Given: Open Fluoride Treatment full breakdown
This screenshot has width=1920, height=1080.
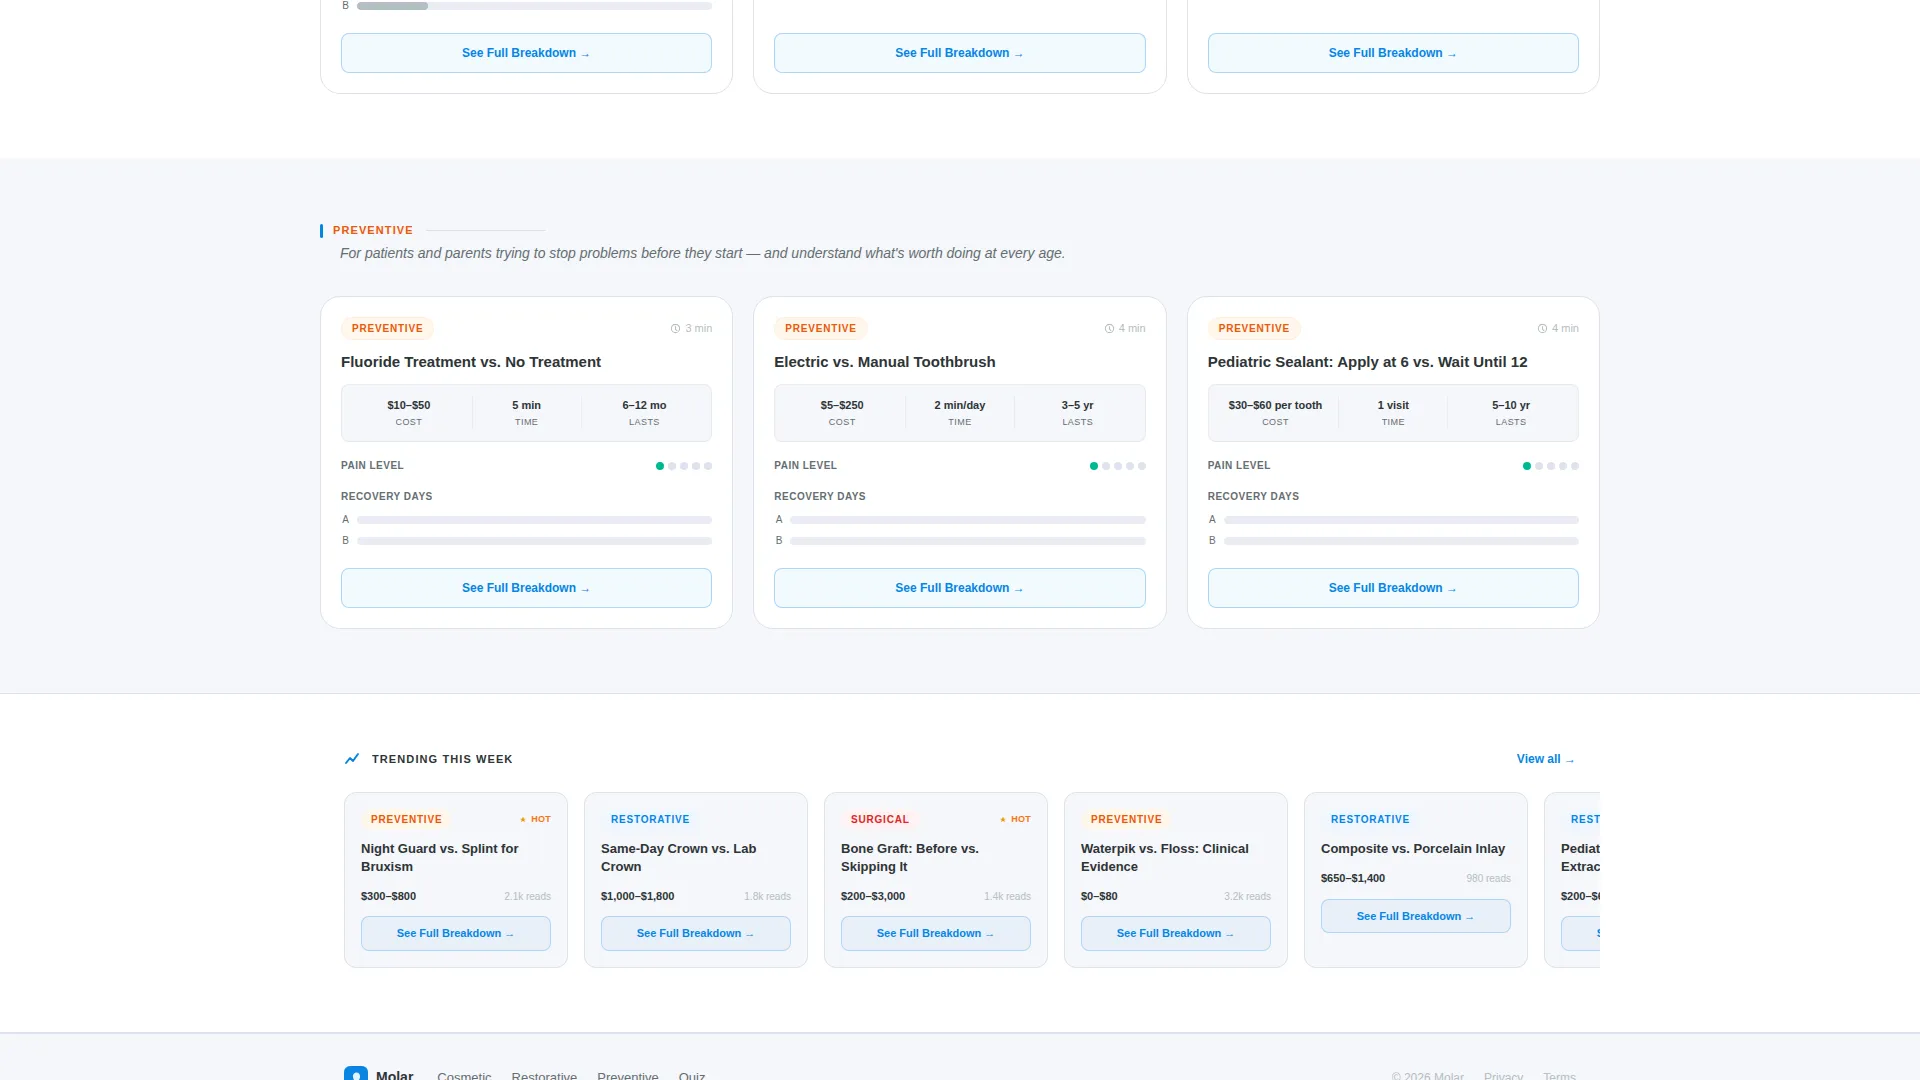Looking at the screenshot, I should click(526, 588).
